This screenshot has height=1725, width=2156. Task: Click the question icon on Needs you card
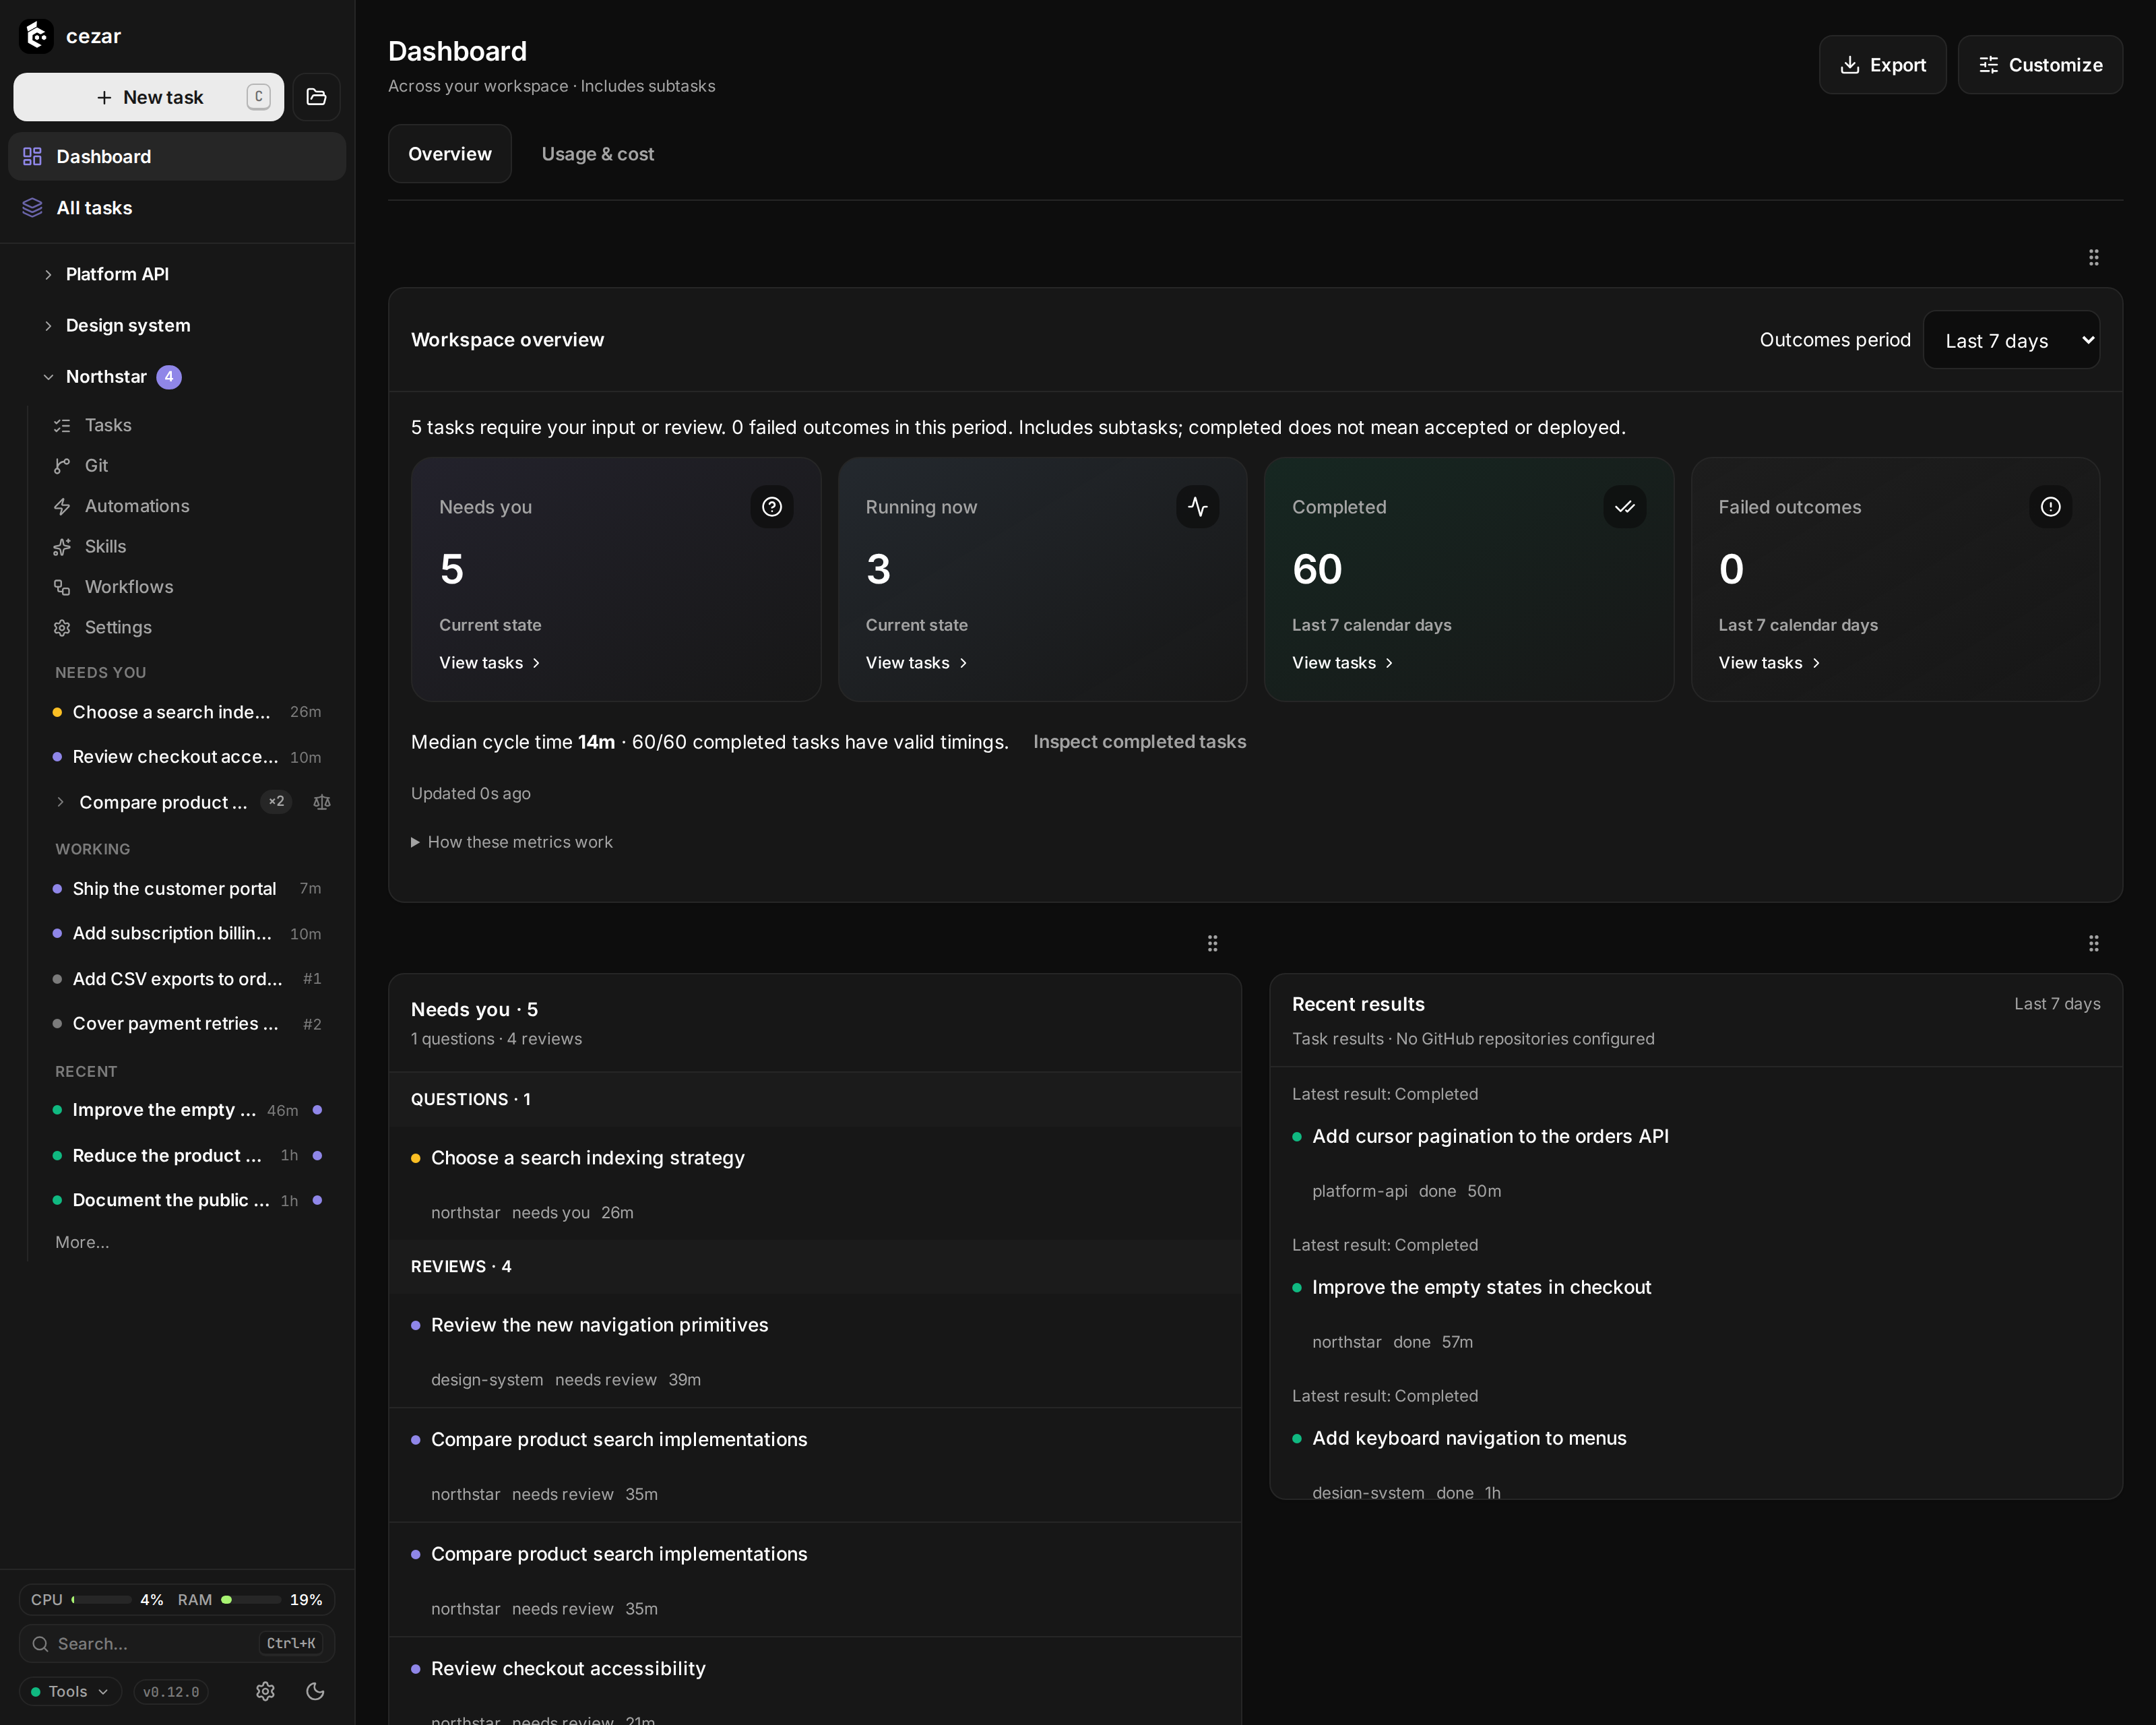click(x=772, y=507)
